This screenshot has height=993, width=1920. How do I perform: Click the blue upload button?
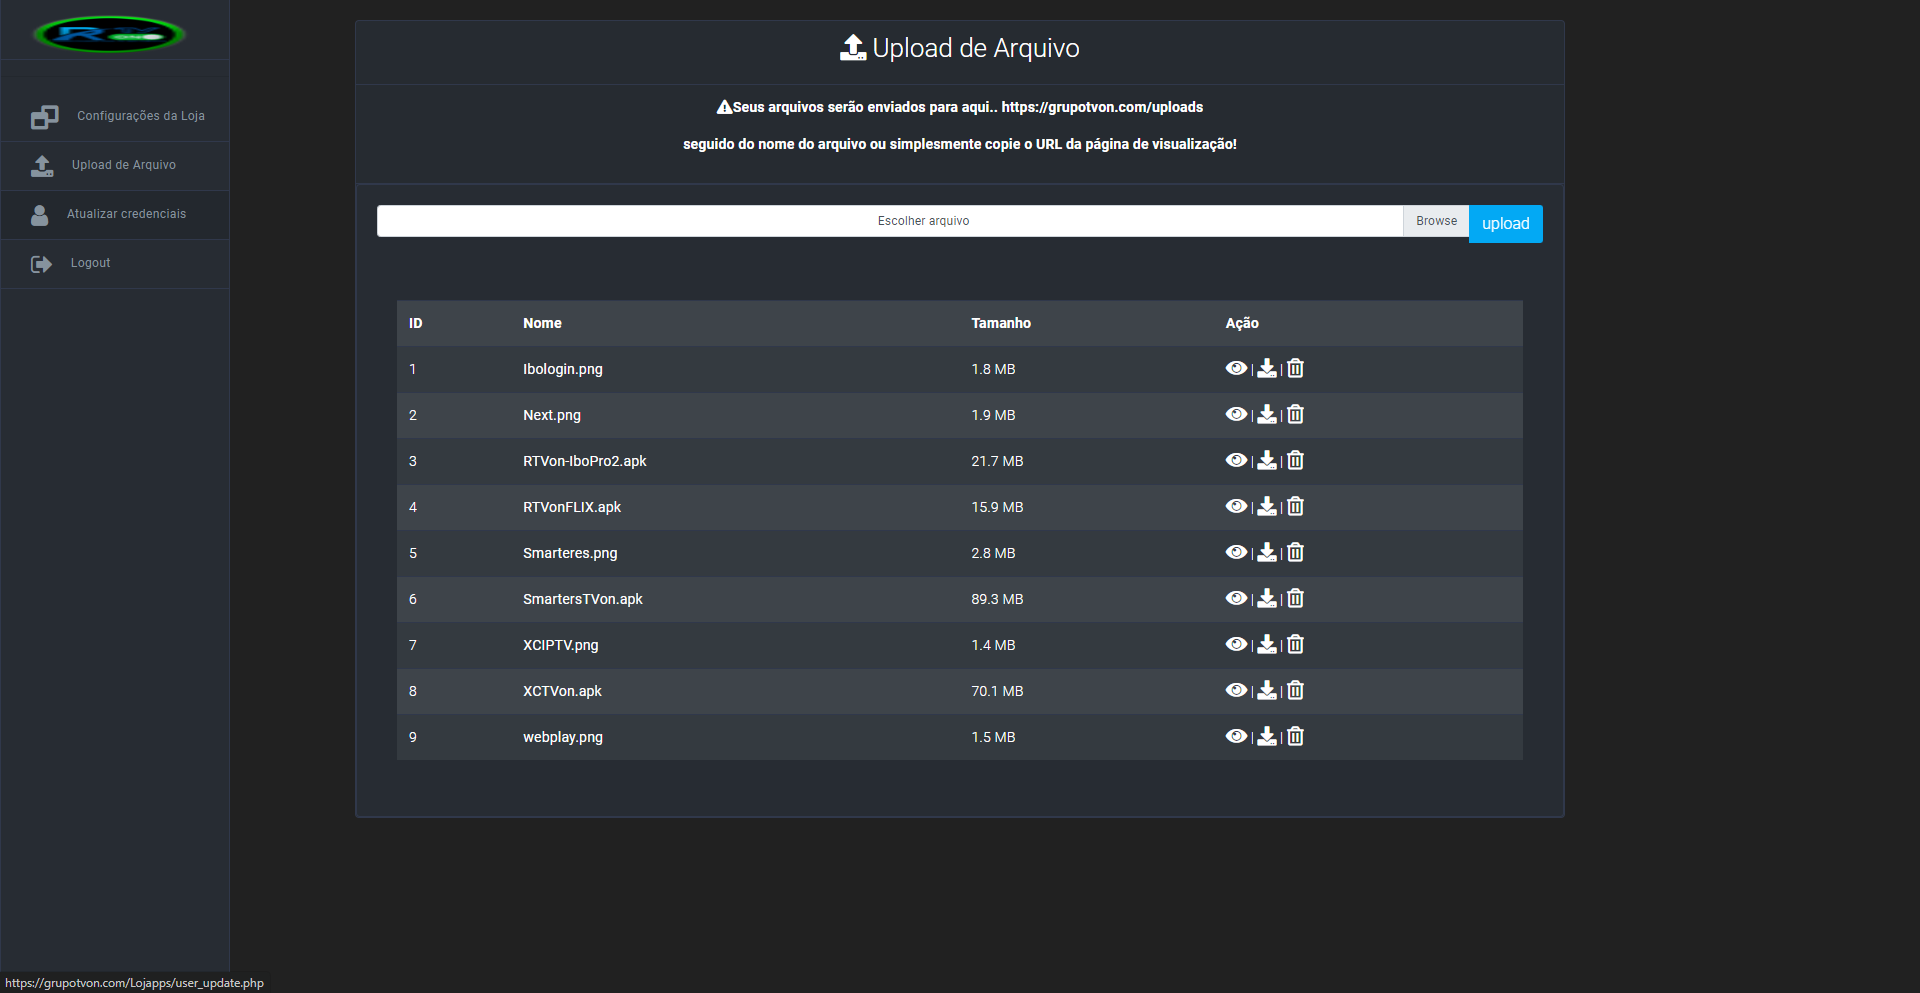(x=1505, y=224)
